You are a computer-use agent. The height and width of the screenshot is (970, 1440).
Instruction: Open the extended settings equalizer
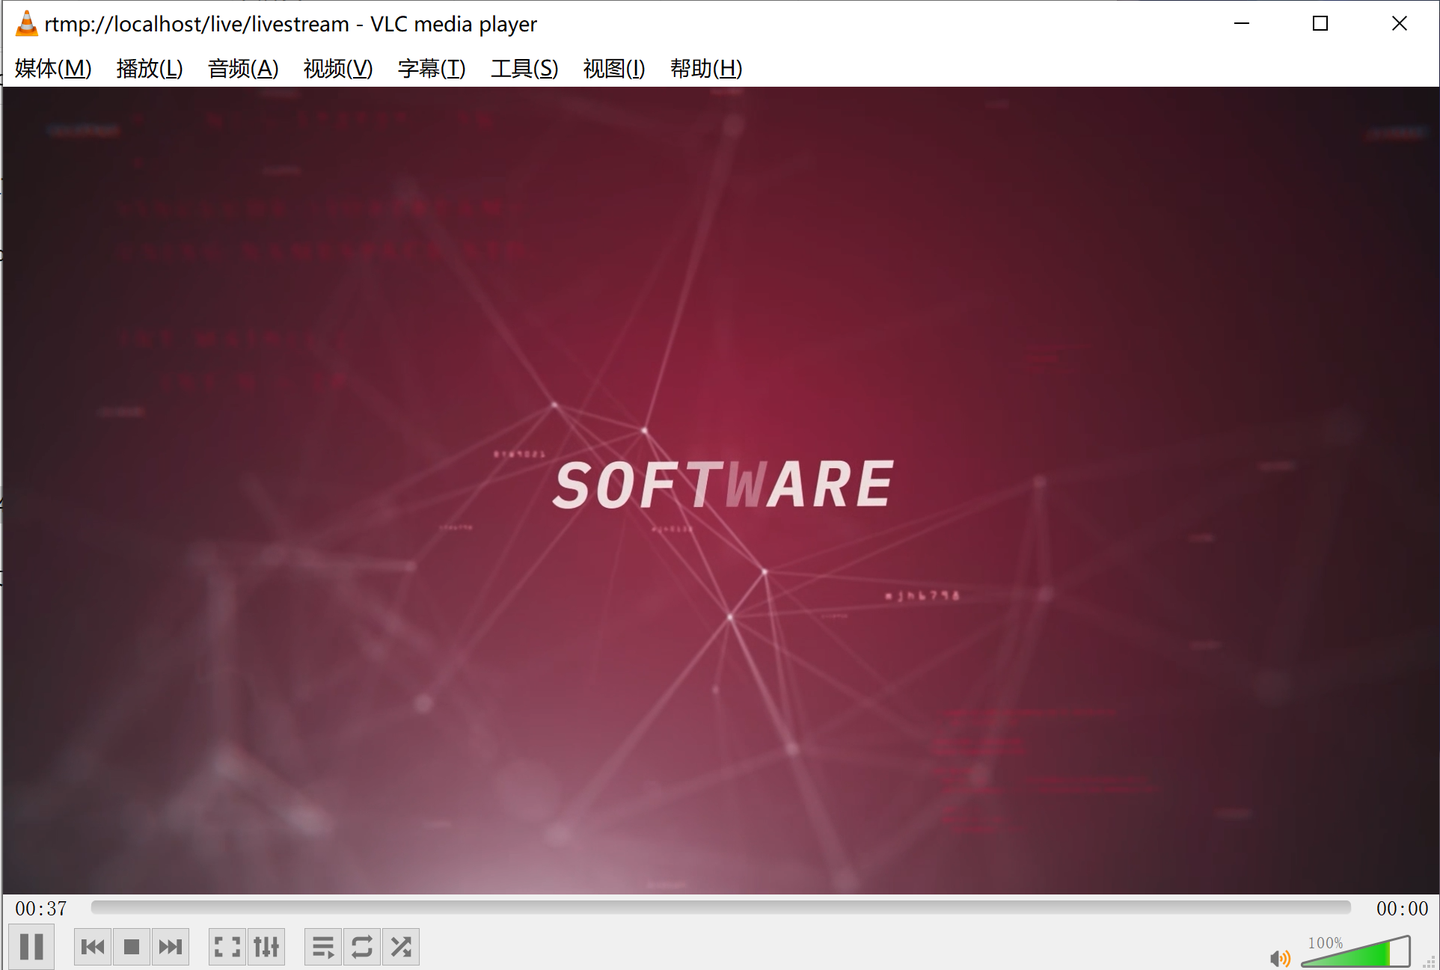[266, 946]
